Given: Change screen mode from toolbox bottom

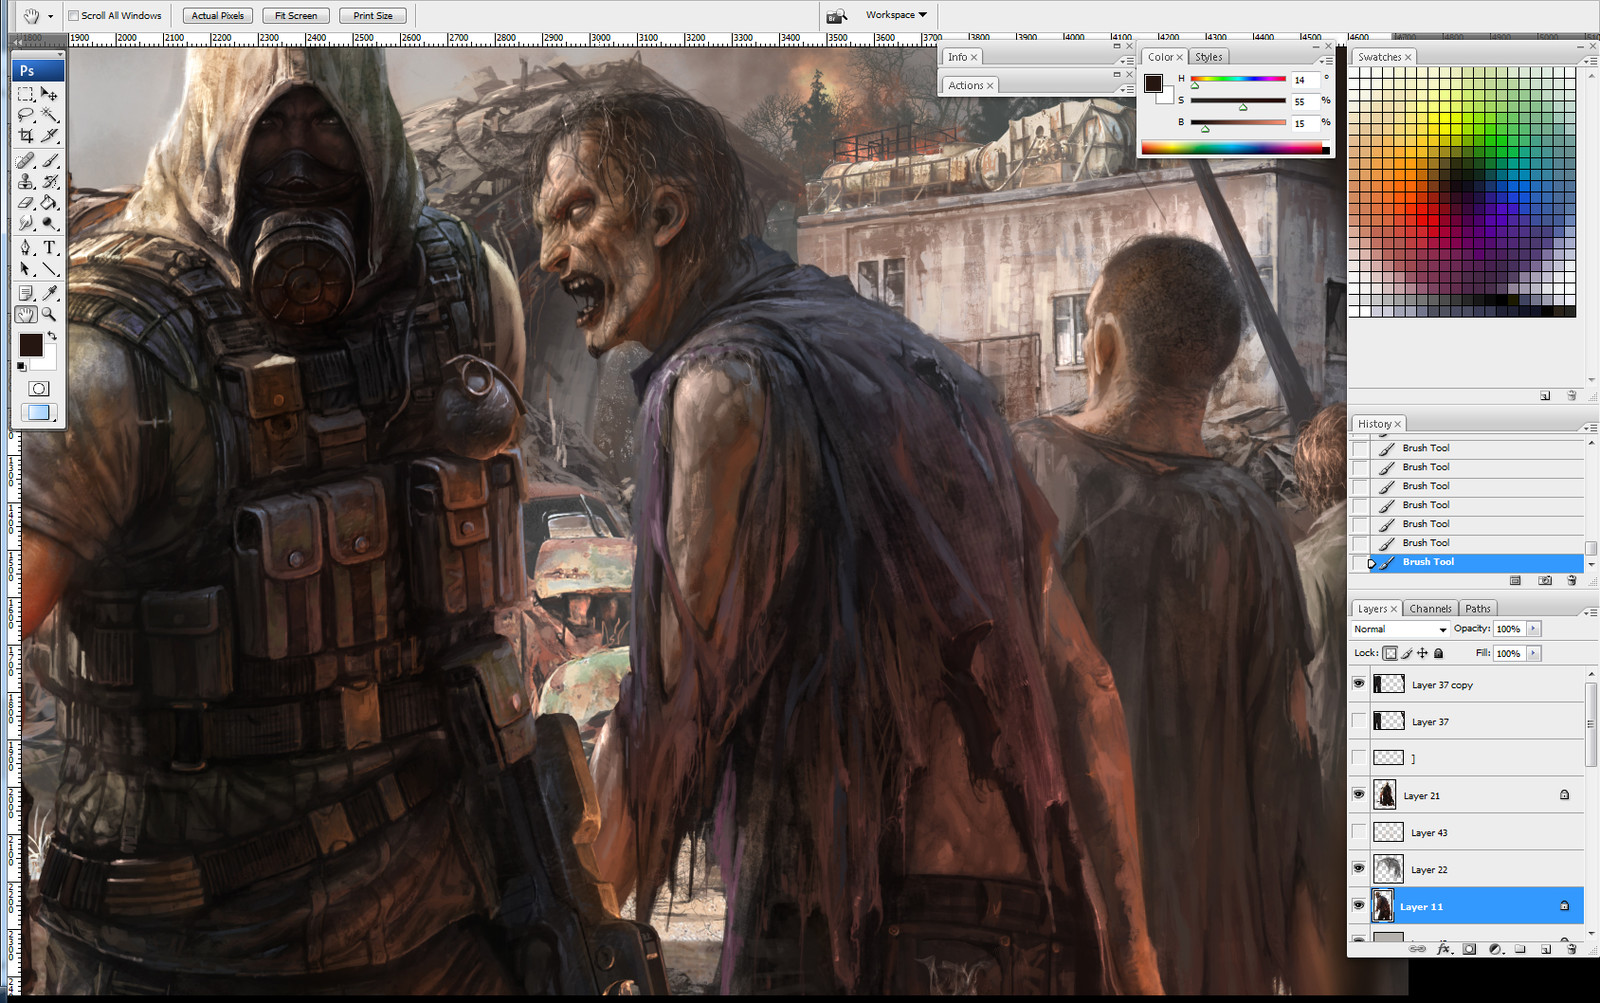Looking at the screenshot, I should 38,412.
